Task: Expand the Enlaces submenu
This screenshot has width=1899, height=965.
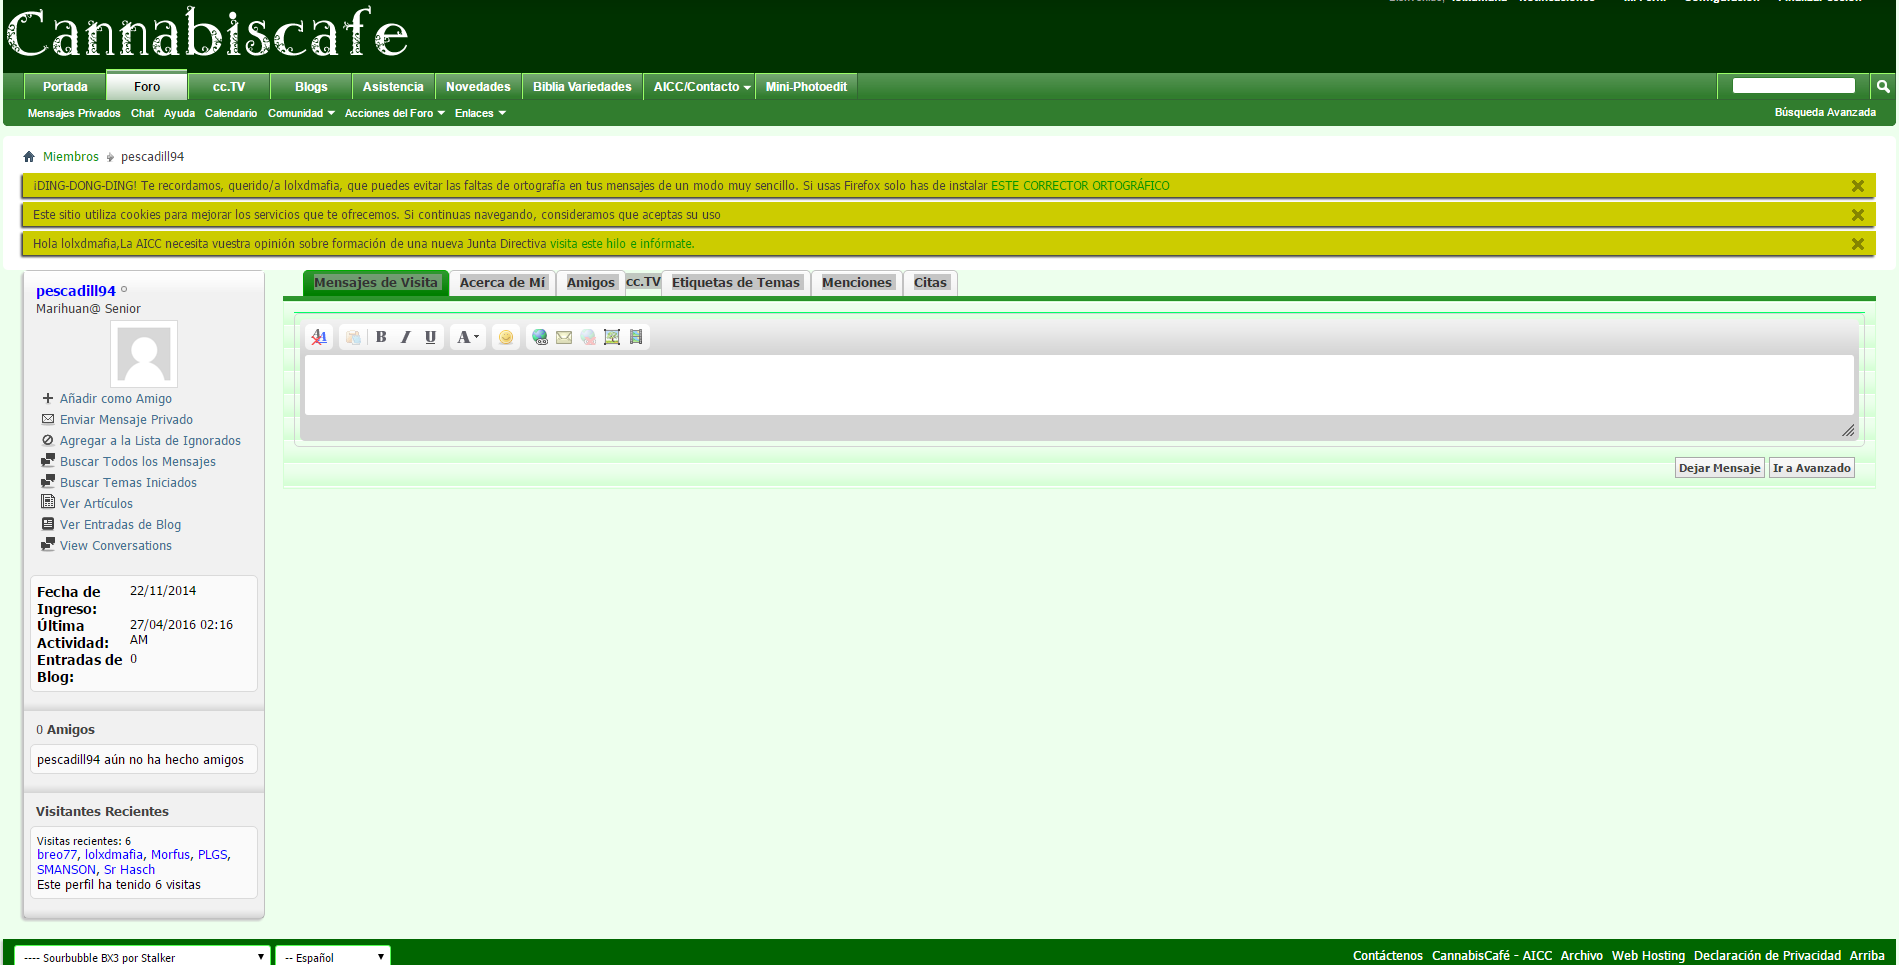Action: point(480,113)
